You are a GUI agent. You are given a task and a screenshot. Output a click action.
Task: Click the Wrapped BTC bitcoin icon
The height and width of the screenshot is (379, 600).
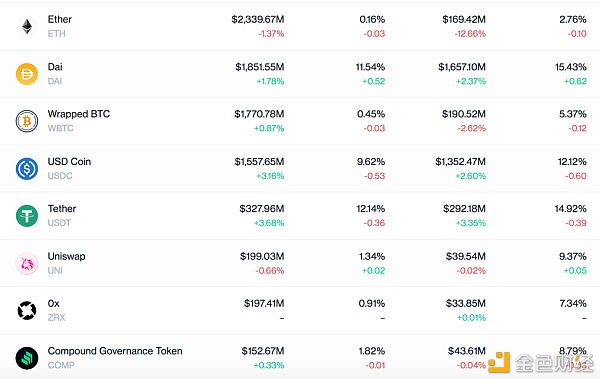(27, 121)
